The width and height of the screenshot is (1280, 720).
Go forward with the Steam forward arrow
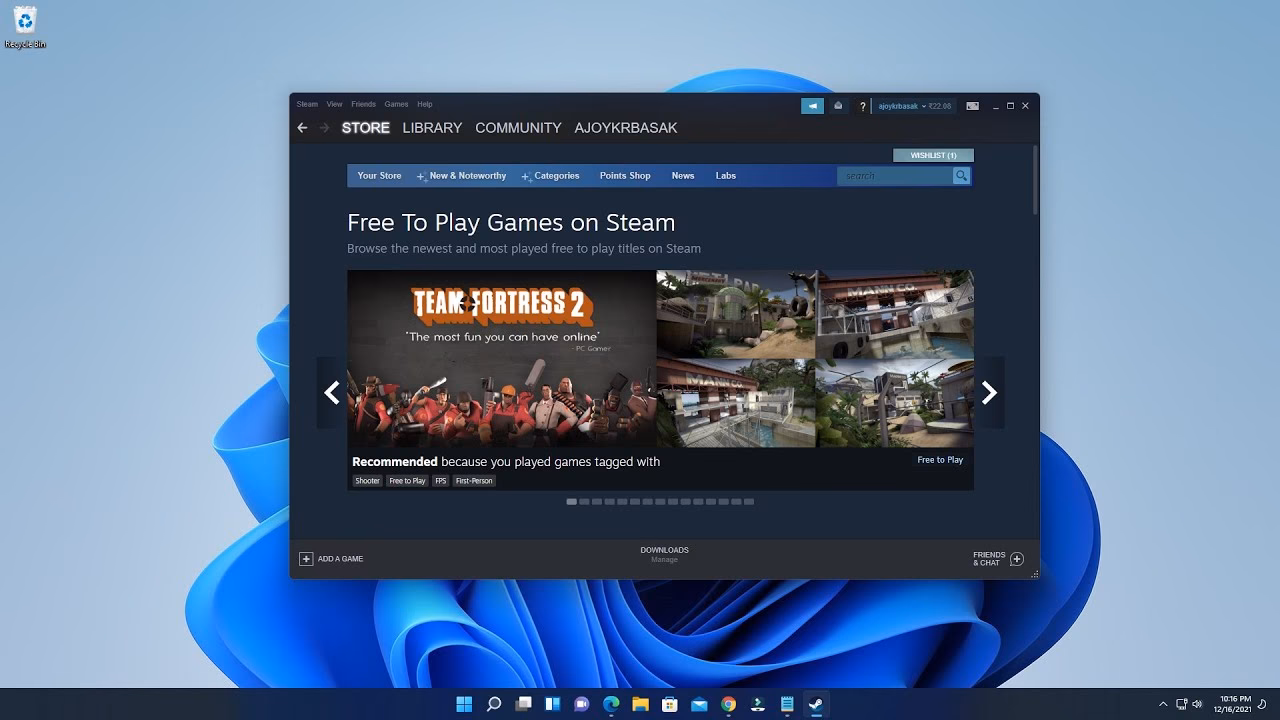coord(324,128)
